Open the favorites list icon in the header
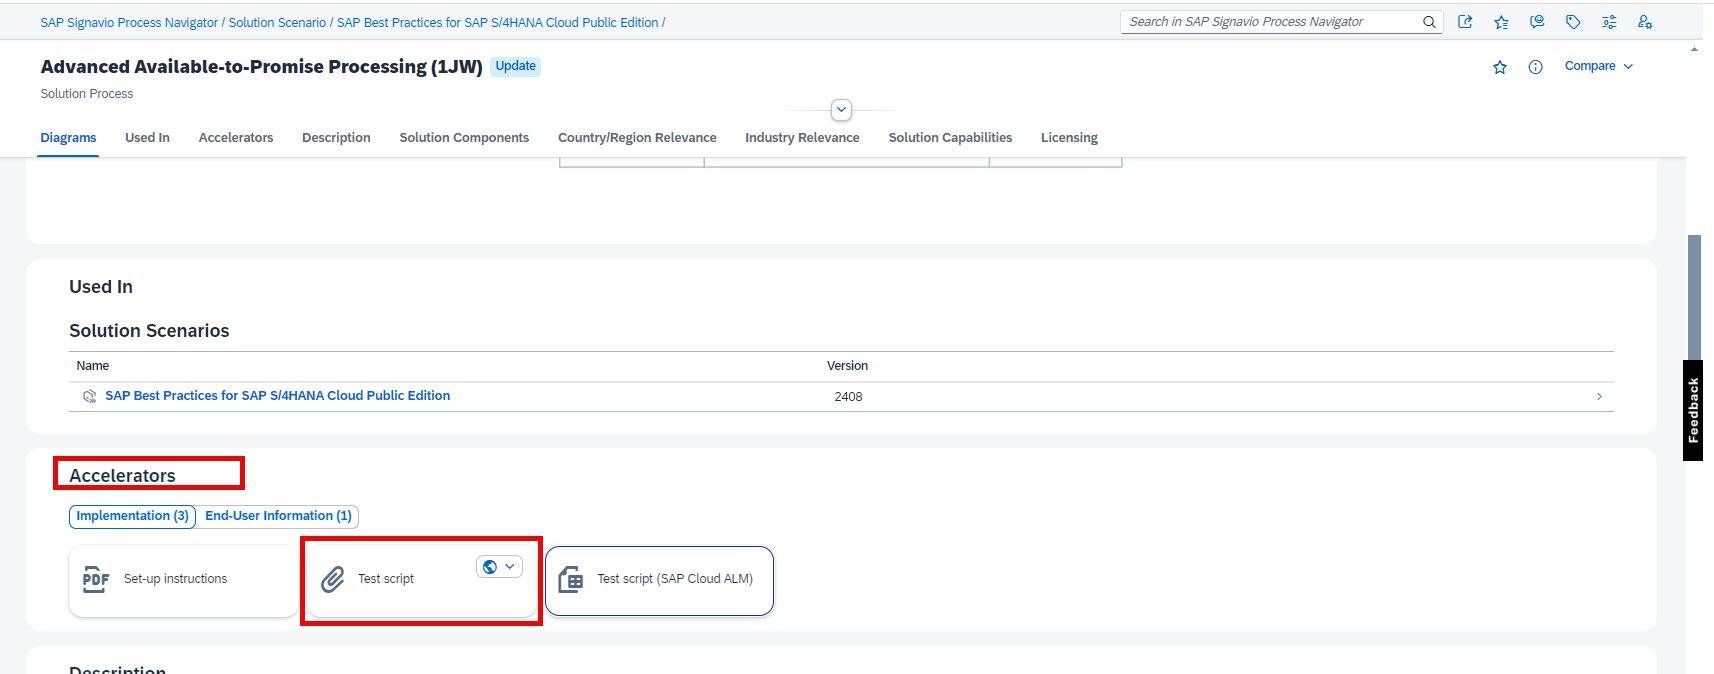This screenshot has height=674, width=1714. (x=1501, y=22)
